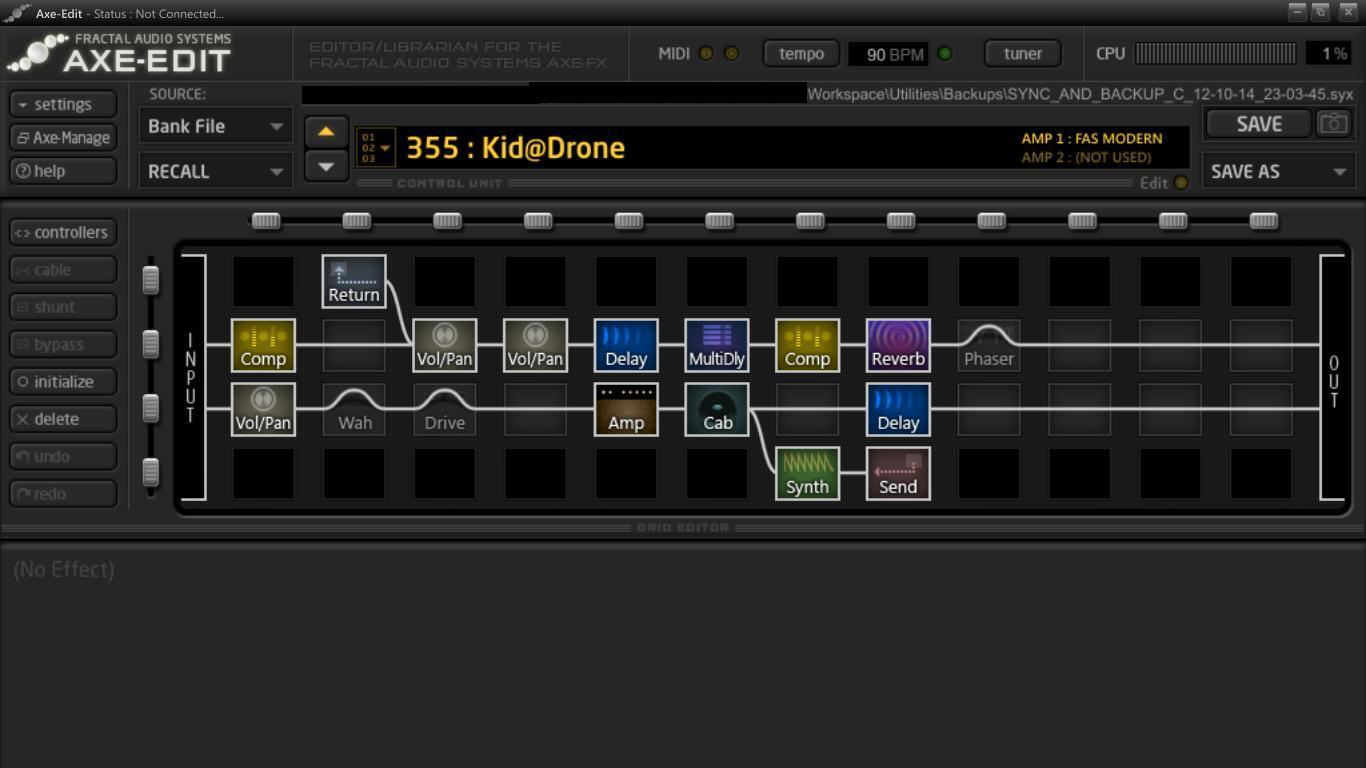
Task: Select the Amp block
Action: coord(626,409)
